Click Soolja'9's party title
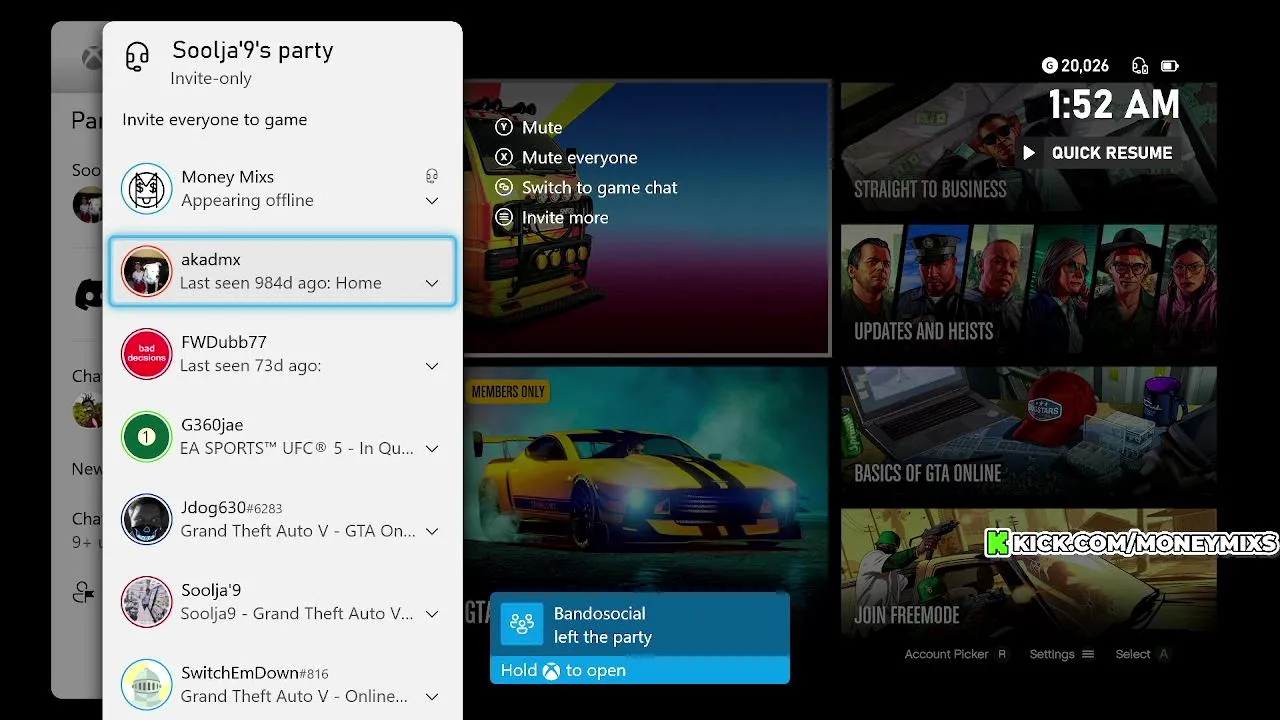 (253, 51)
